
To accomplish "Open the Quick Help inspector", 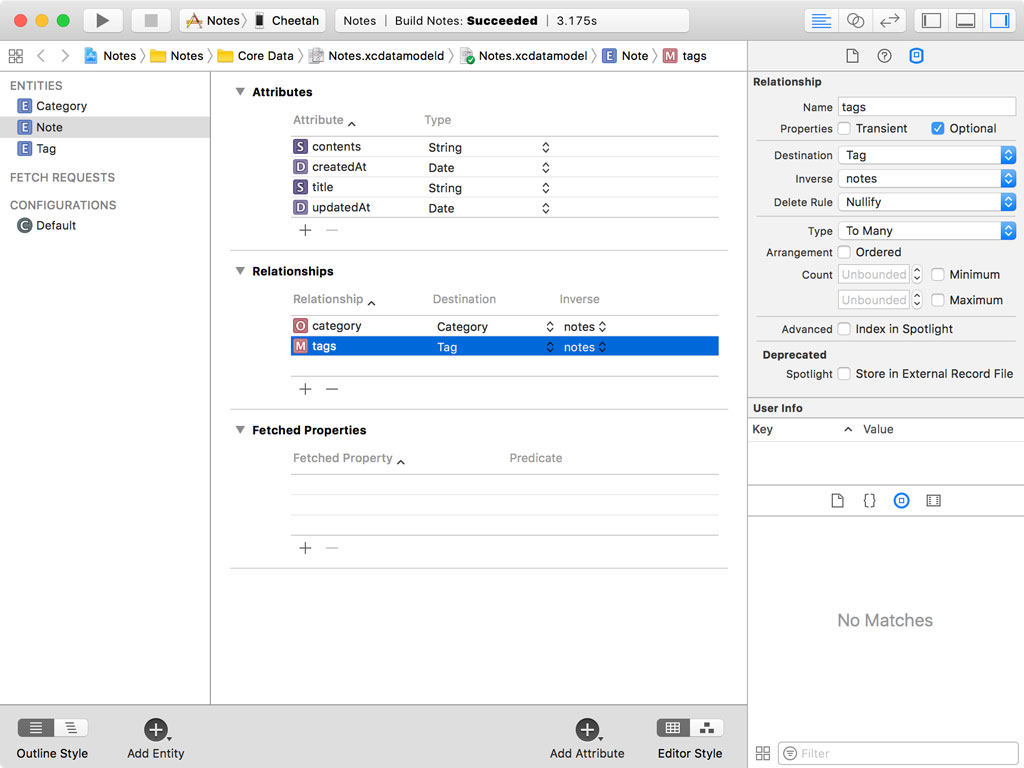I will [x=884, y=56].
